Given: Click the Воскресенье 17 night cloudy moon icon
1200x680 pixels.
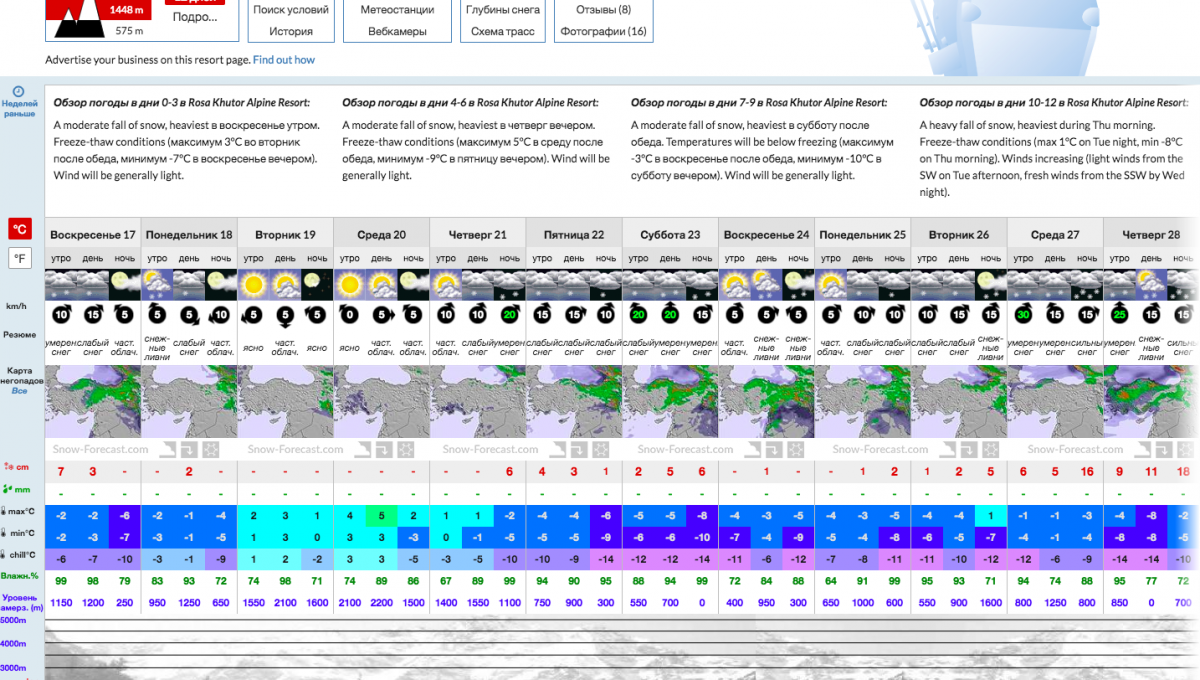Looking at the screenshot, I should coord(125,283).
